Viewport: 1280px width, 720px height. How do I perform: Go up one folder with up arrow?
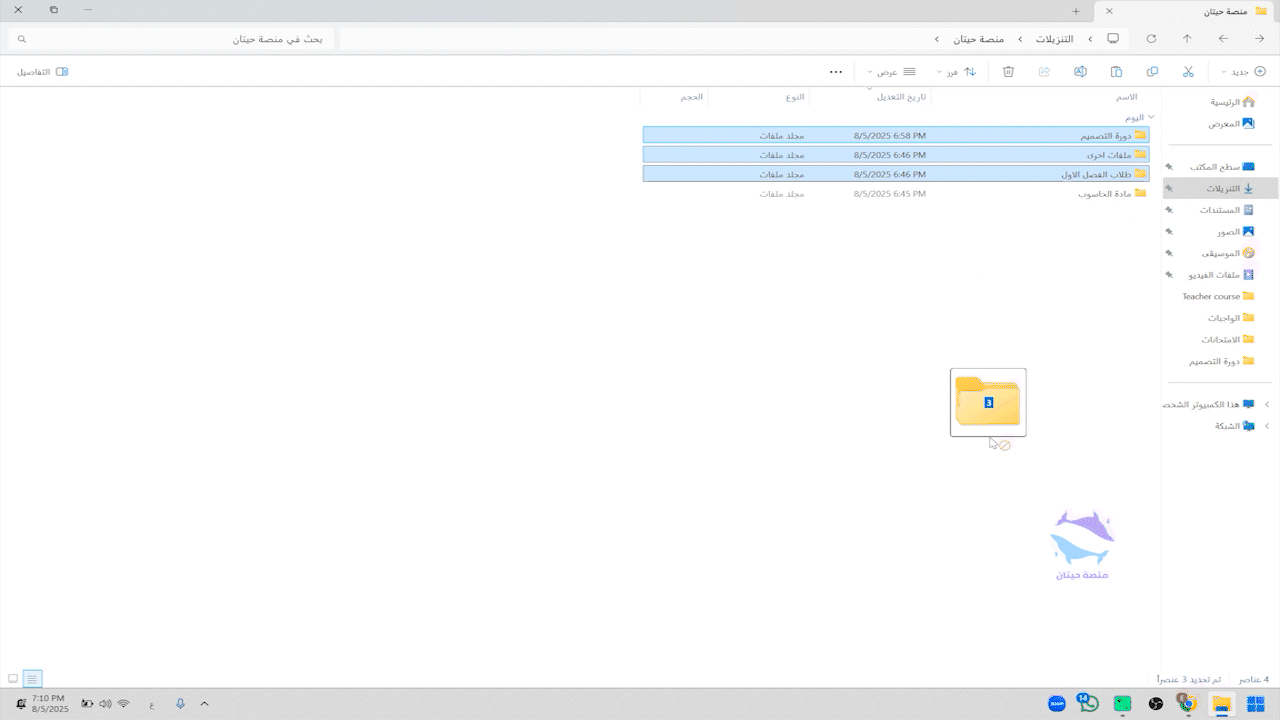tap(1187, 39)
